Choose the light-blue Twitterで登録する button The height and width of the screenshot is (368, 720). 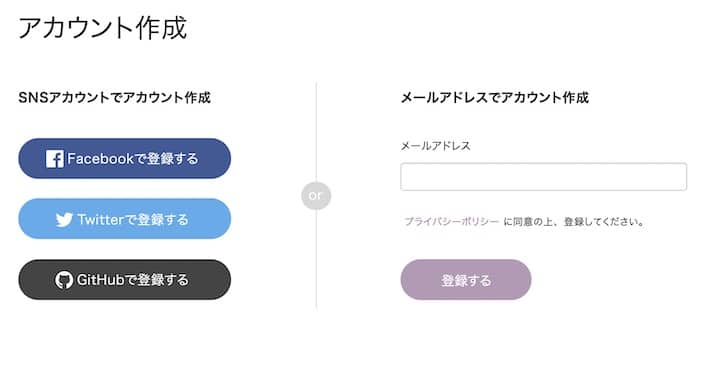(124, 219)
